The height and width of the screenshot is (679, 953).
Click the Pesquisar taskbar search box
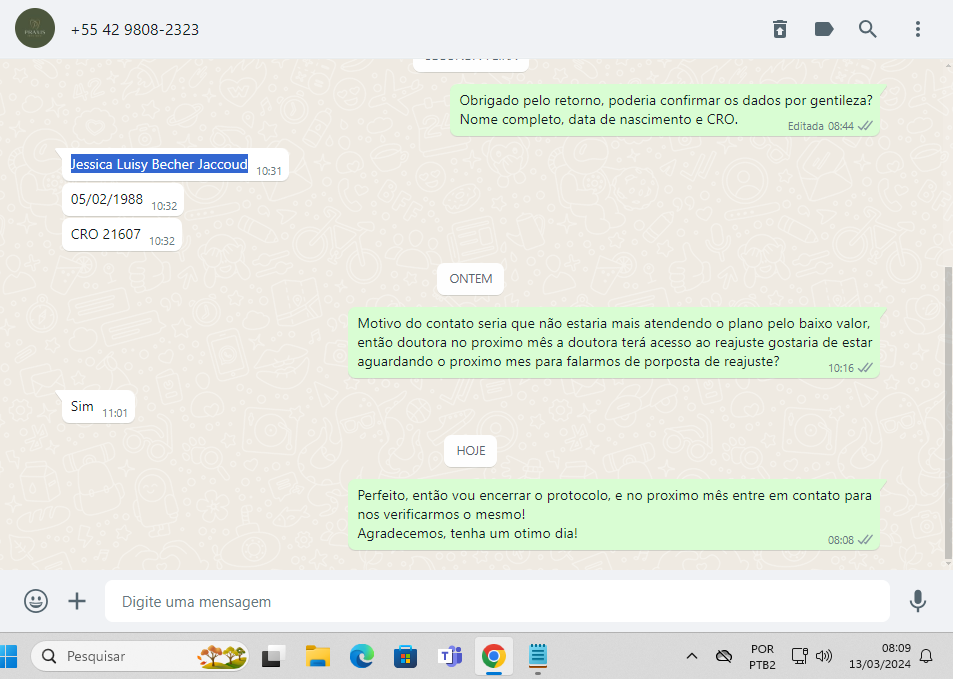click(x=140, y=657)
